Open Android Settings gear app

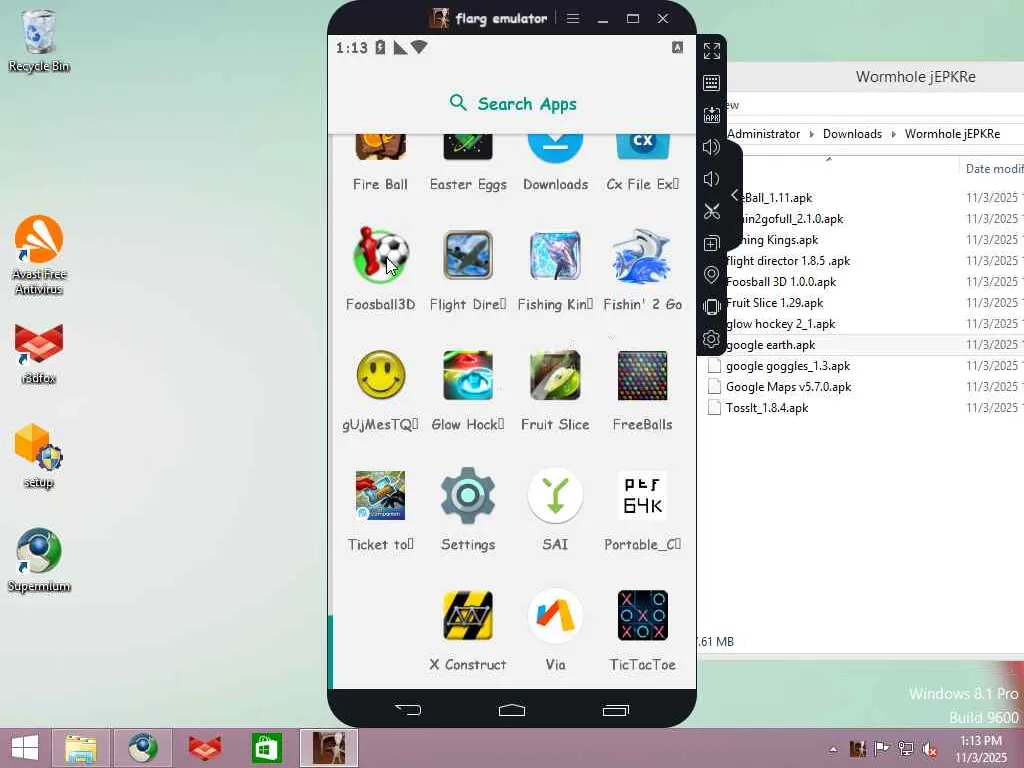[x=468, y=495]
